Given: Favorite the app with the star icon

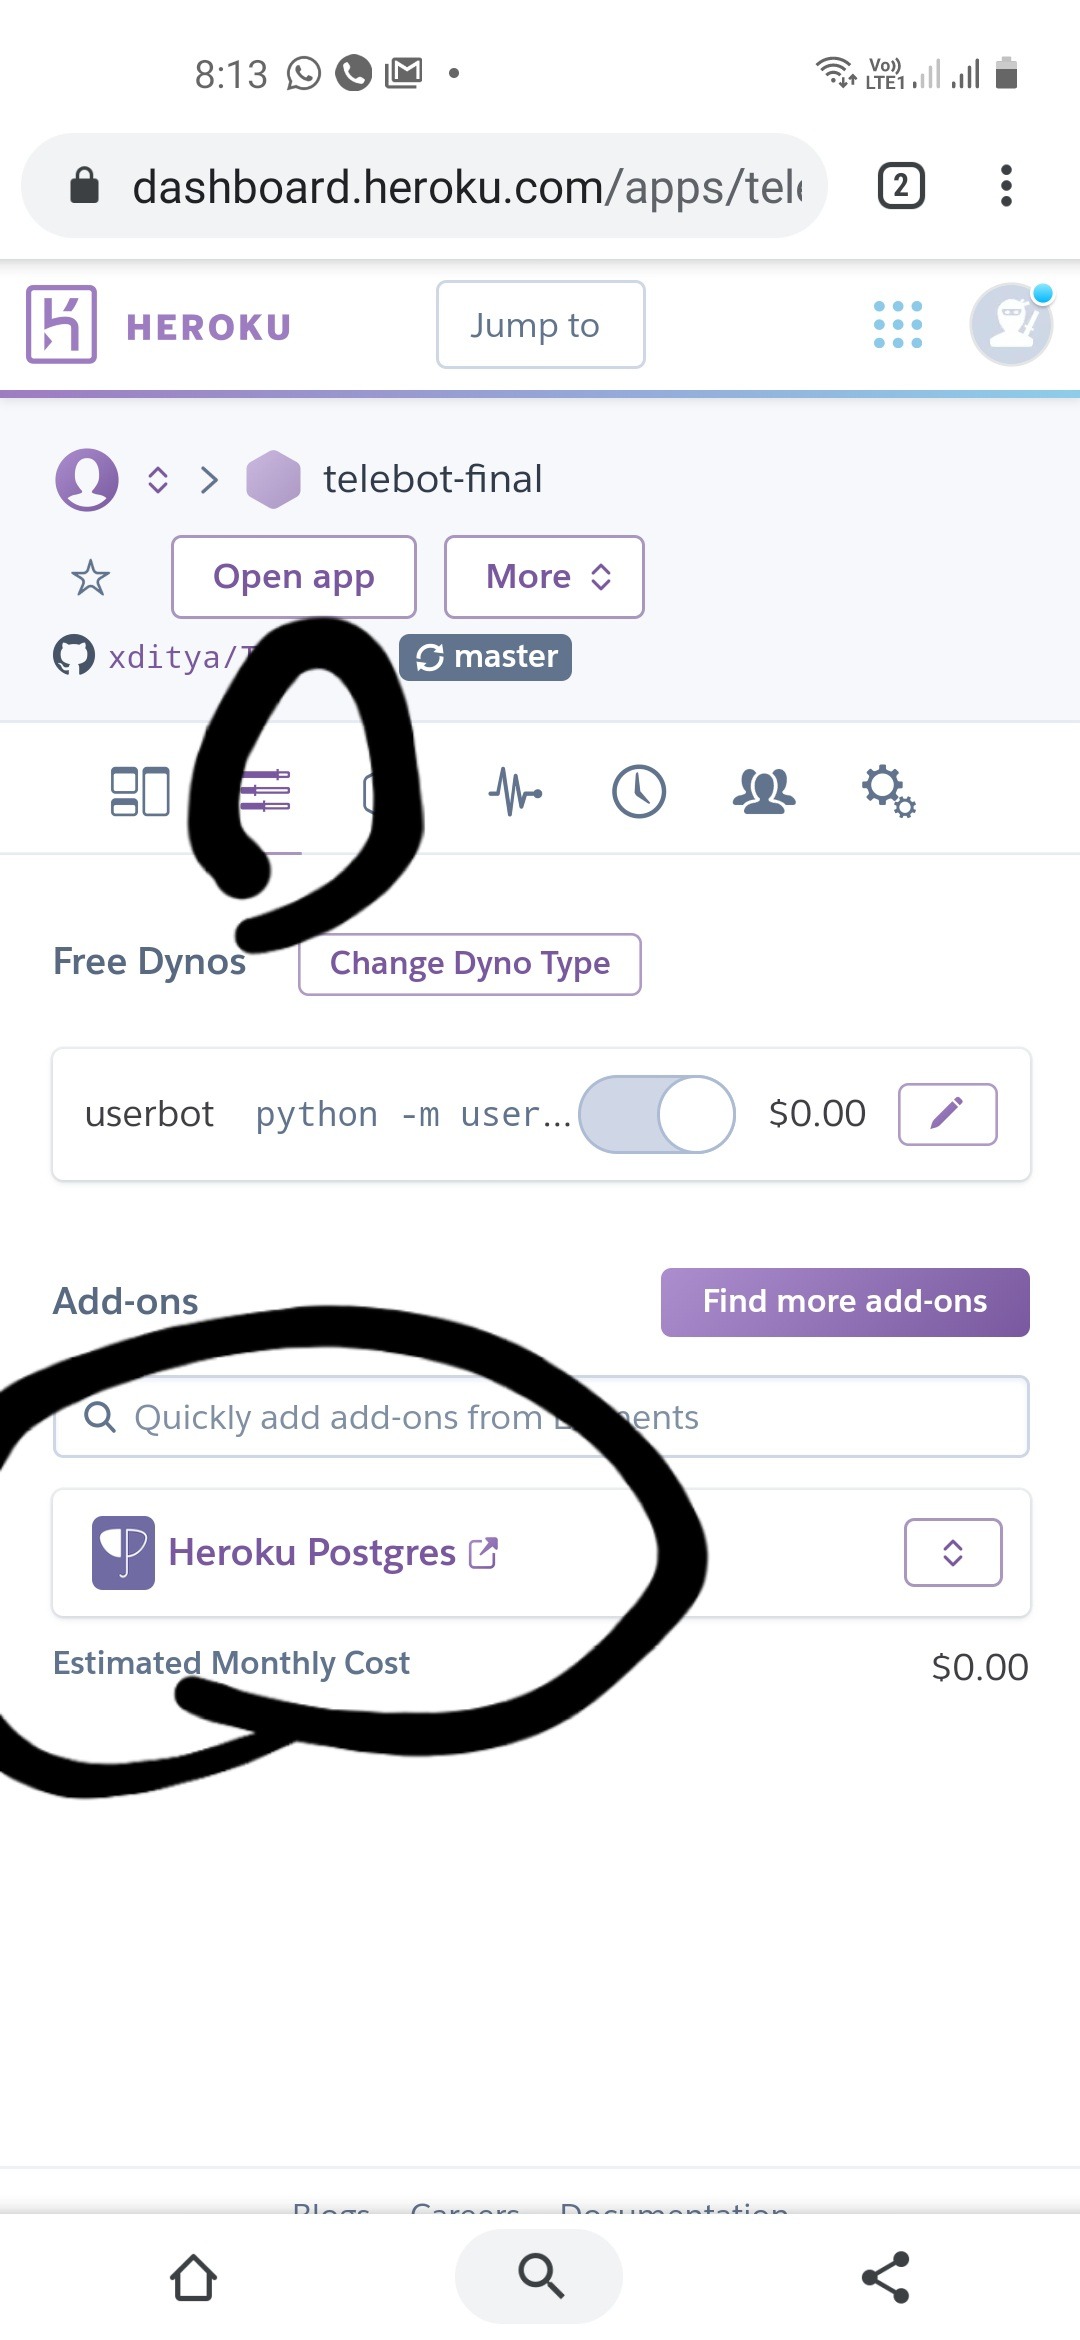Looking at the screenshot, I should pos(90,577).
